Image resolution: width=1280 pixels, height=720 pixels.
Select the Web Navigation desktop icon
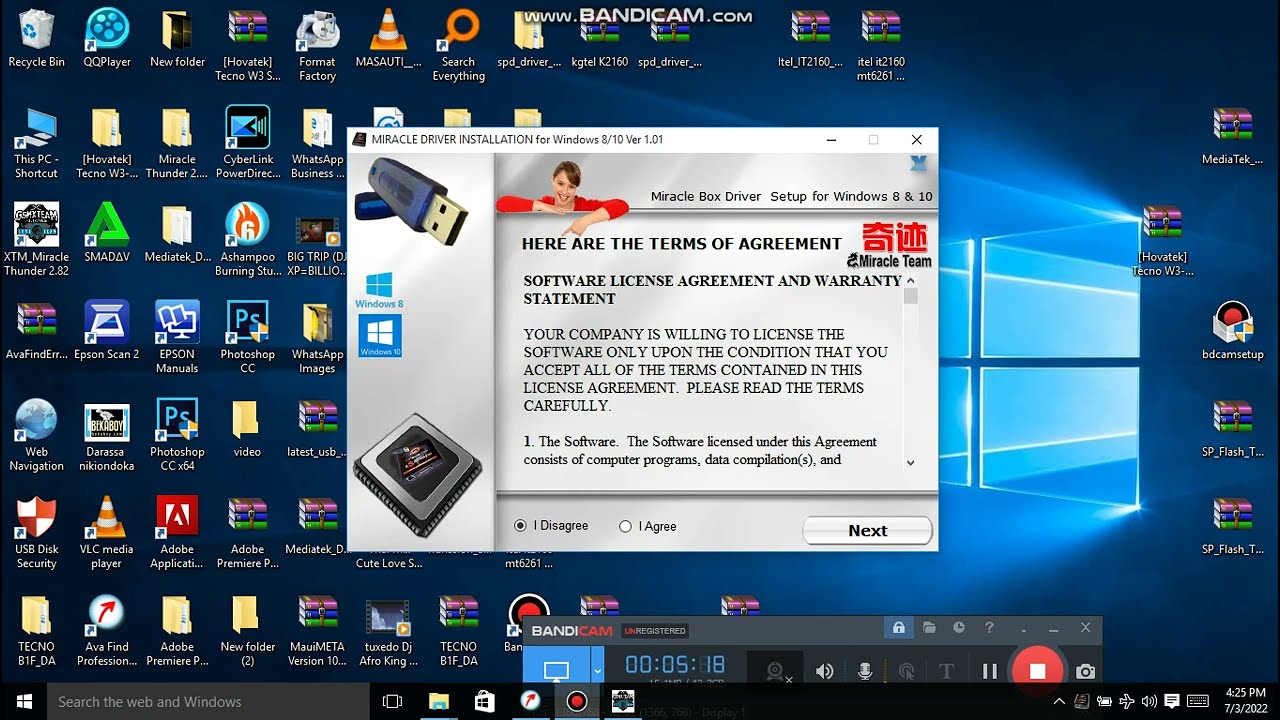pos(37,435)
